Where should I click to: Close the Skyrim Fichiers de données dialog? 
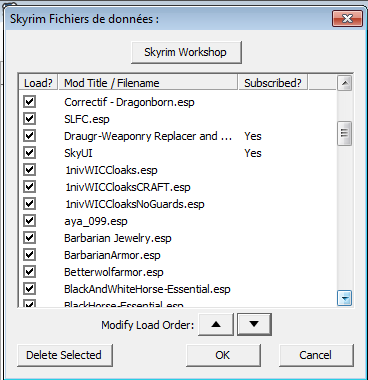[x=347, y=18]
